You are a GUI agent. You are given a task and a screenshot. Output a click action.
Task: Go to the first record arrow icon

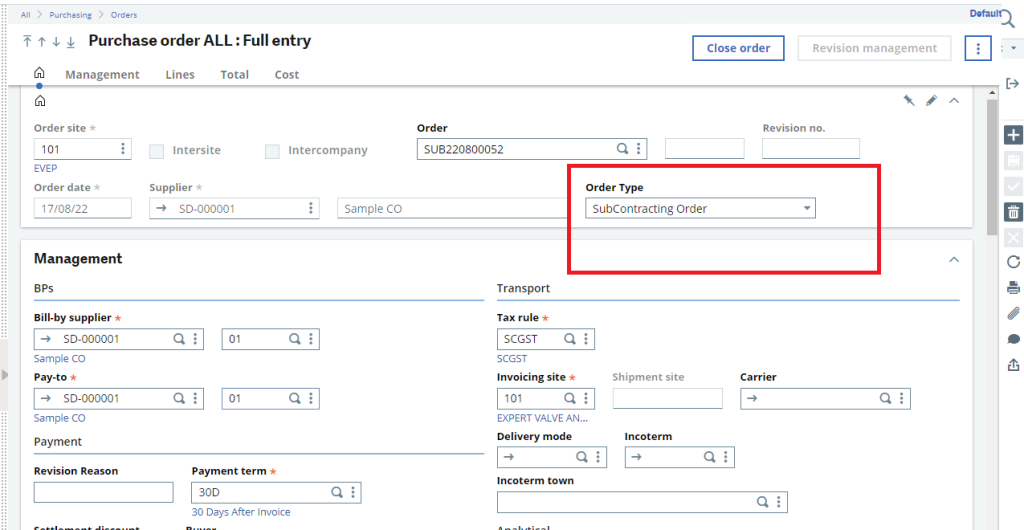coord(27,41)
